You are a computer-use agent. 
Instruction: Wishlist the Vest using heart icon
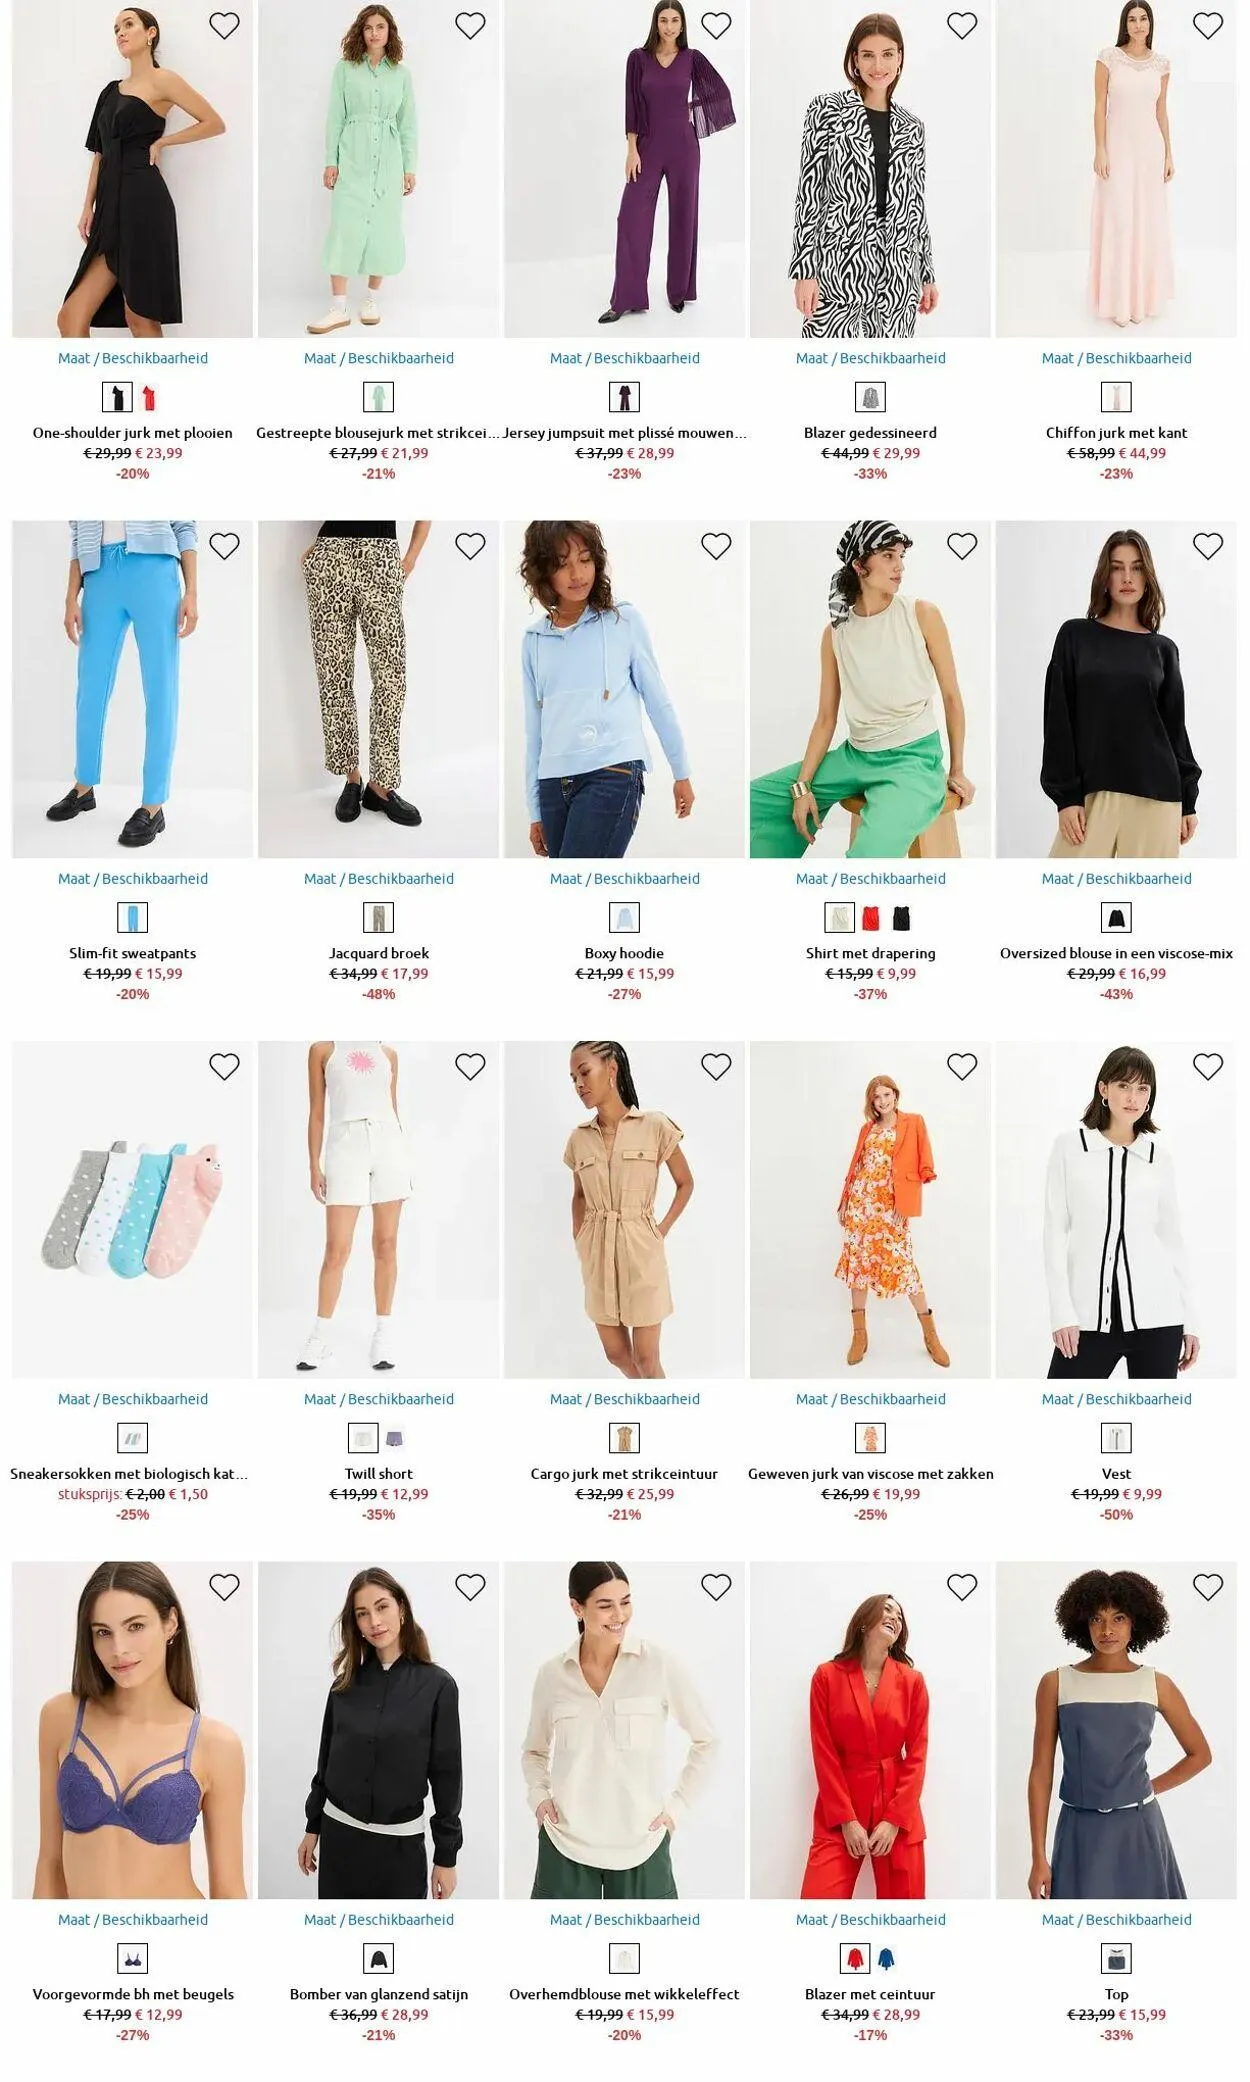(x=1208, y=1067)
